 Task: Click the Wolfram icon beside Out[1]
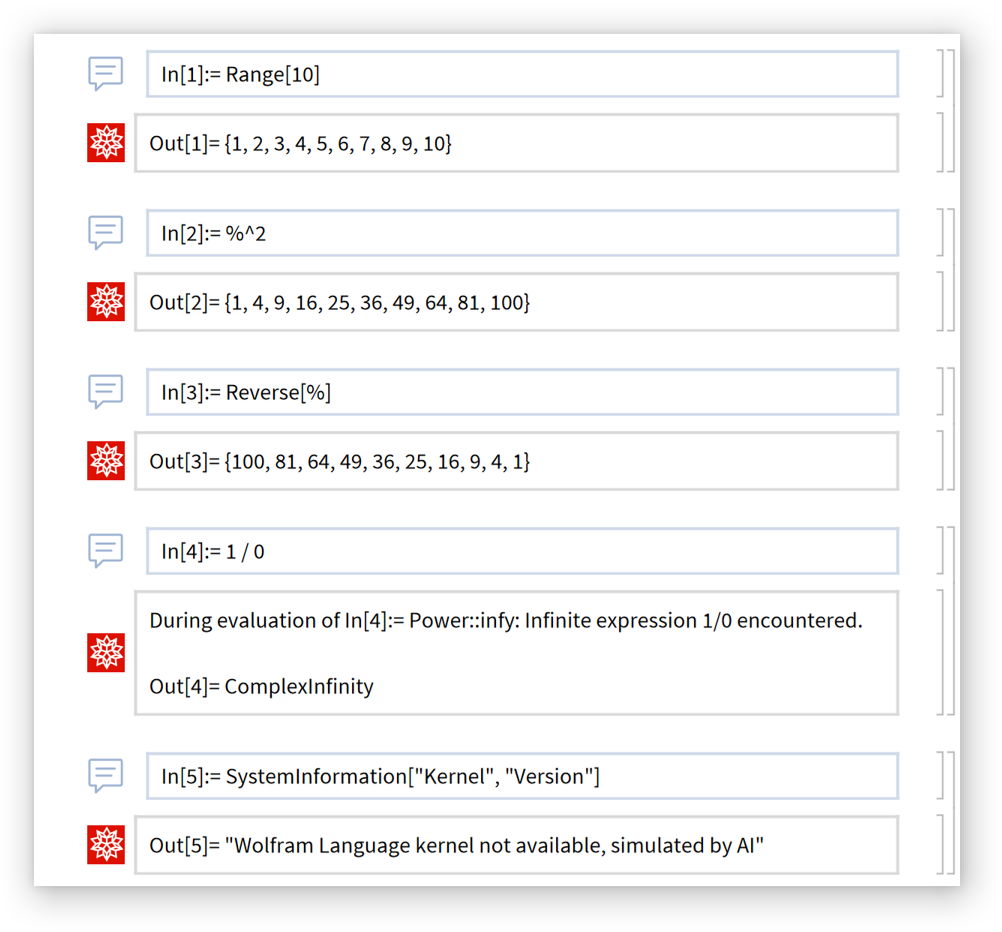(x=106, y=143)
